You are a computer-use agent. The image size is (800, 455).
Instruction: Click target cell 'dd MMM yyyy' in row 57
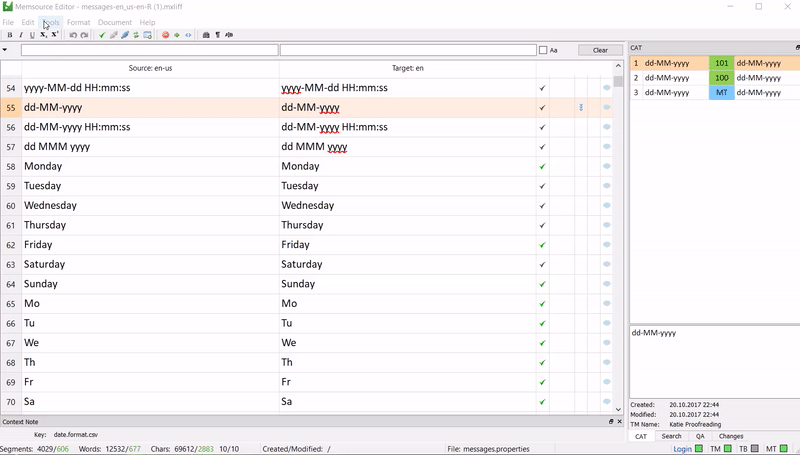click(x=407, y=147)
